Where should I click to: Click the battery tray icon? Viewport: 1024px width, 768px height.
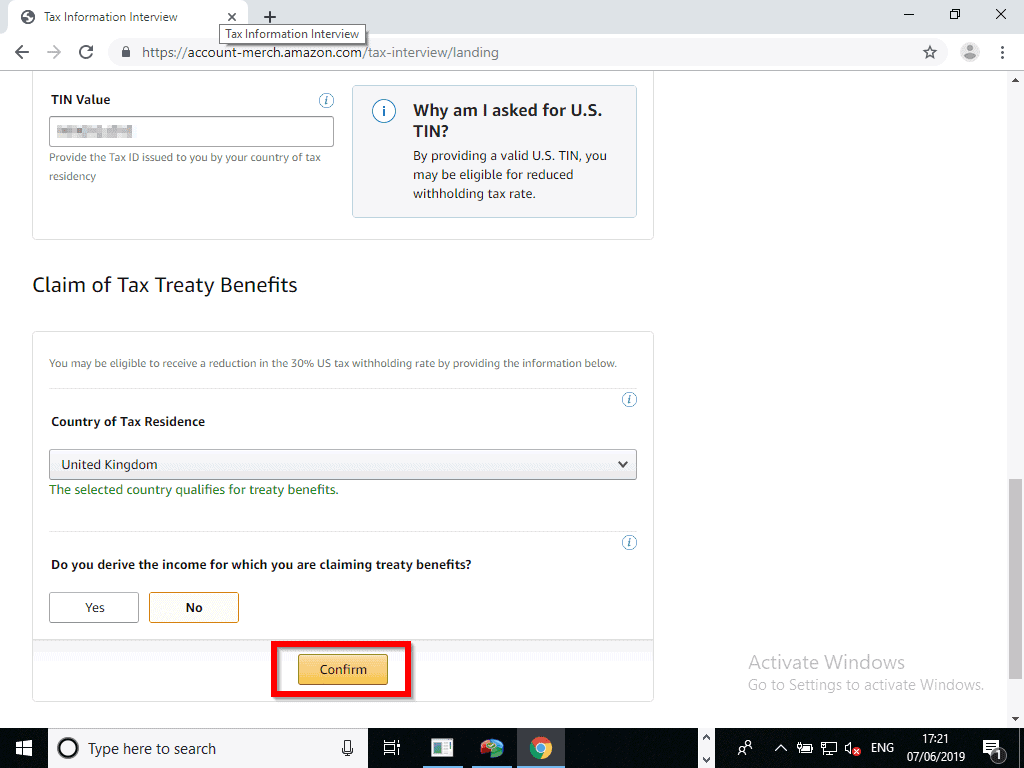click(805, 748)
